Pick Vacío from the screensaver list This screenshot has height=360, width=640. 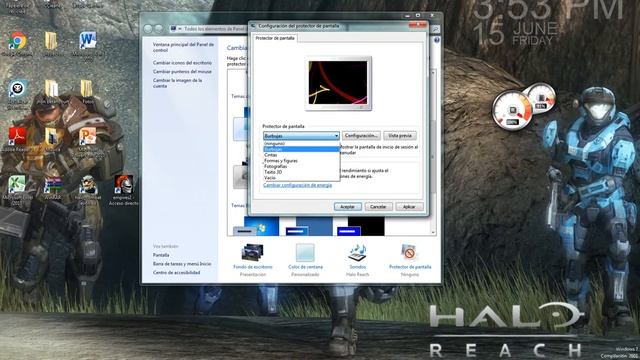301,178
